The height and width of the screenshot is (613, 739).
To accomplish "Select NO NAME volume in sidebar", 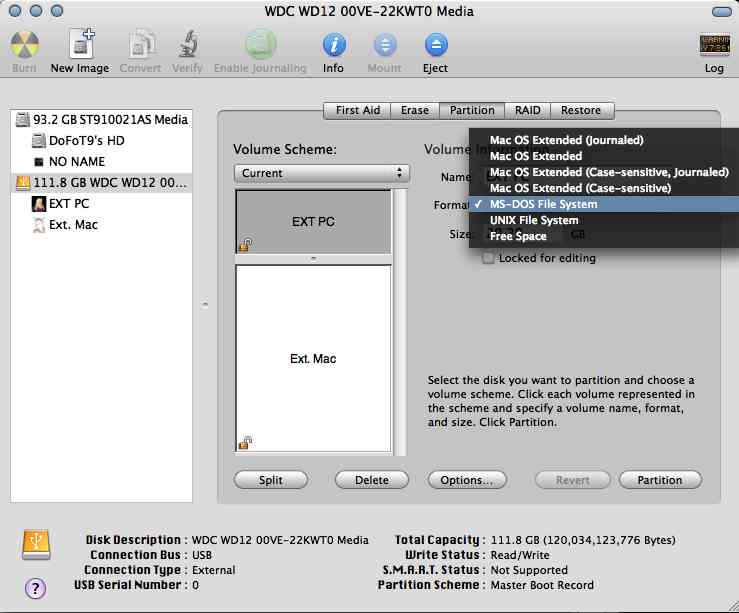I will pos(101,162).
